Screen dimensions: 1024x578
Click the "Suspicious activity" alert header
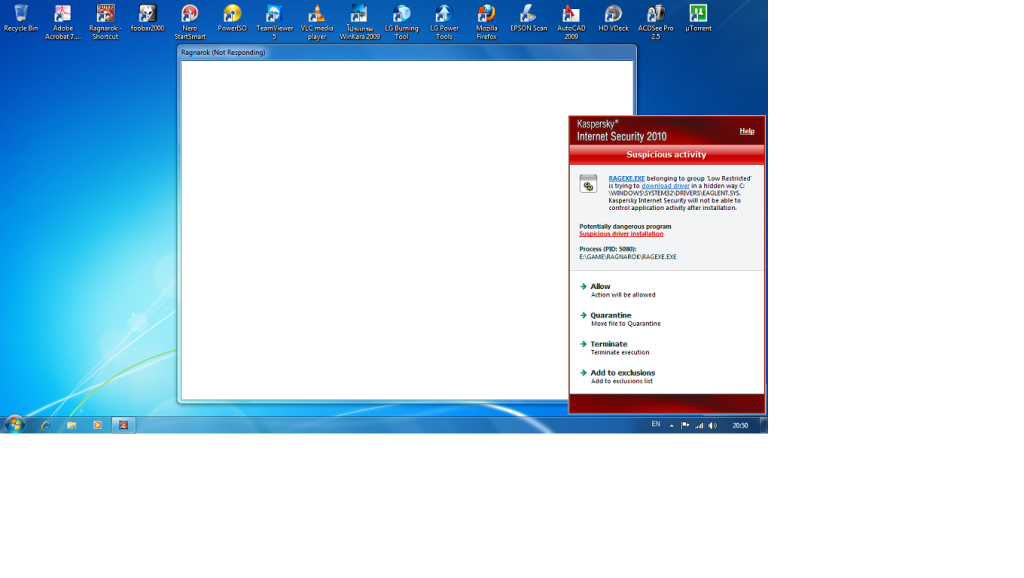pos(666,155)
